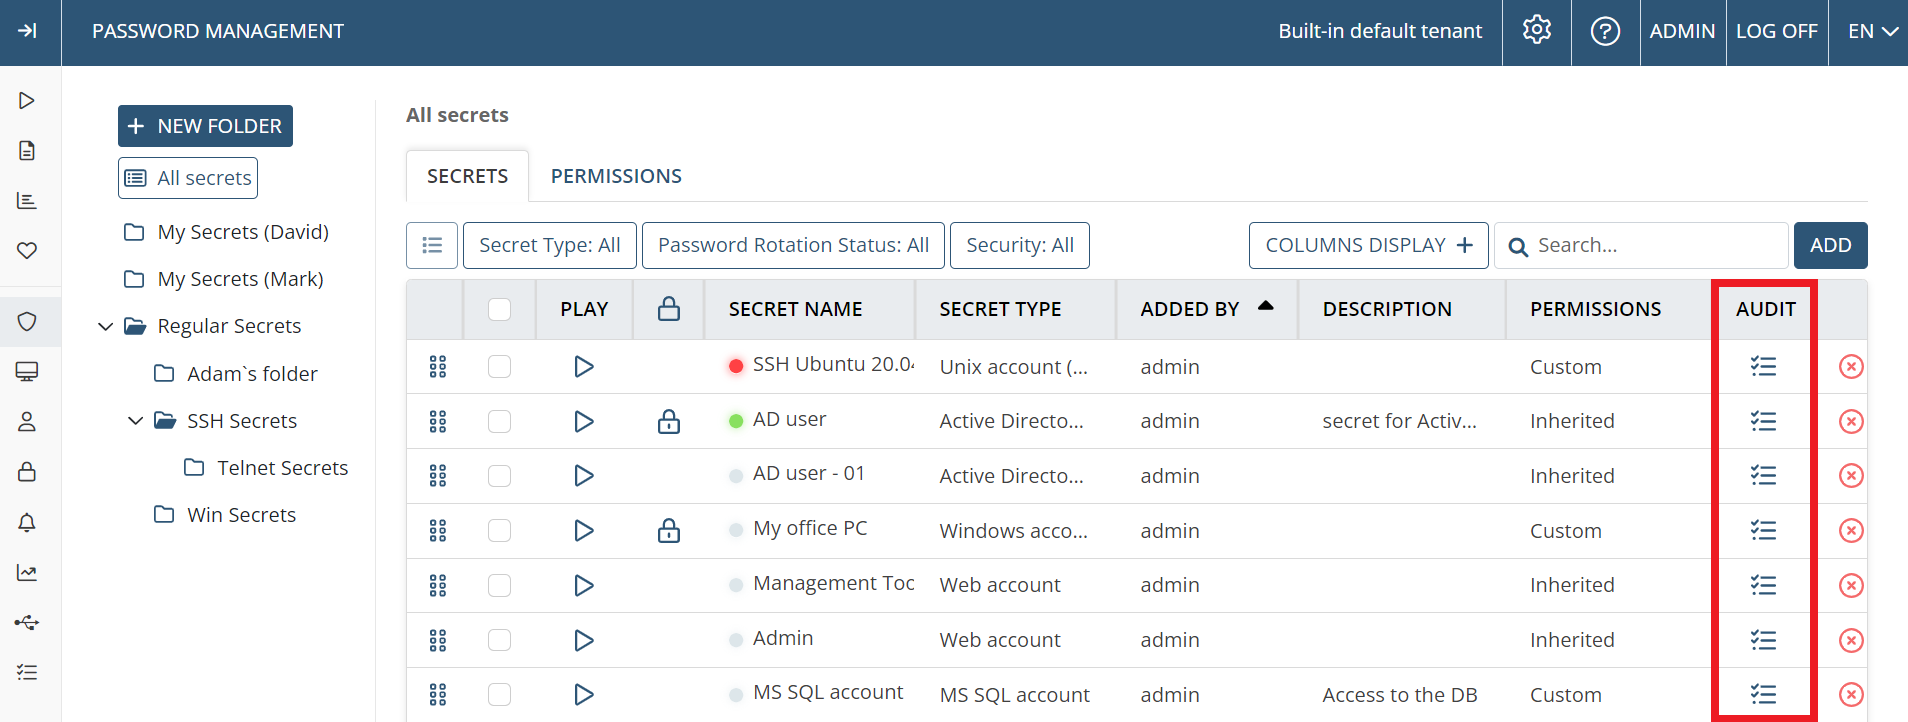Open the shield icon in left sidebar

(27, 321)
